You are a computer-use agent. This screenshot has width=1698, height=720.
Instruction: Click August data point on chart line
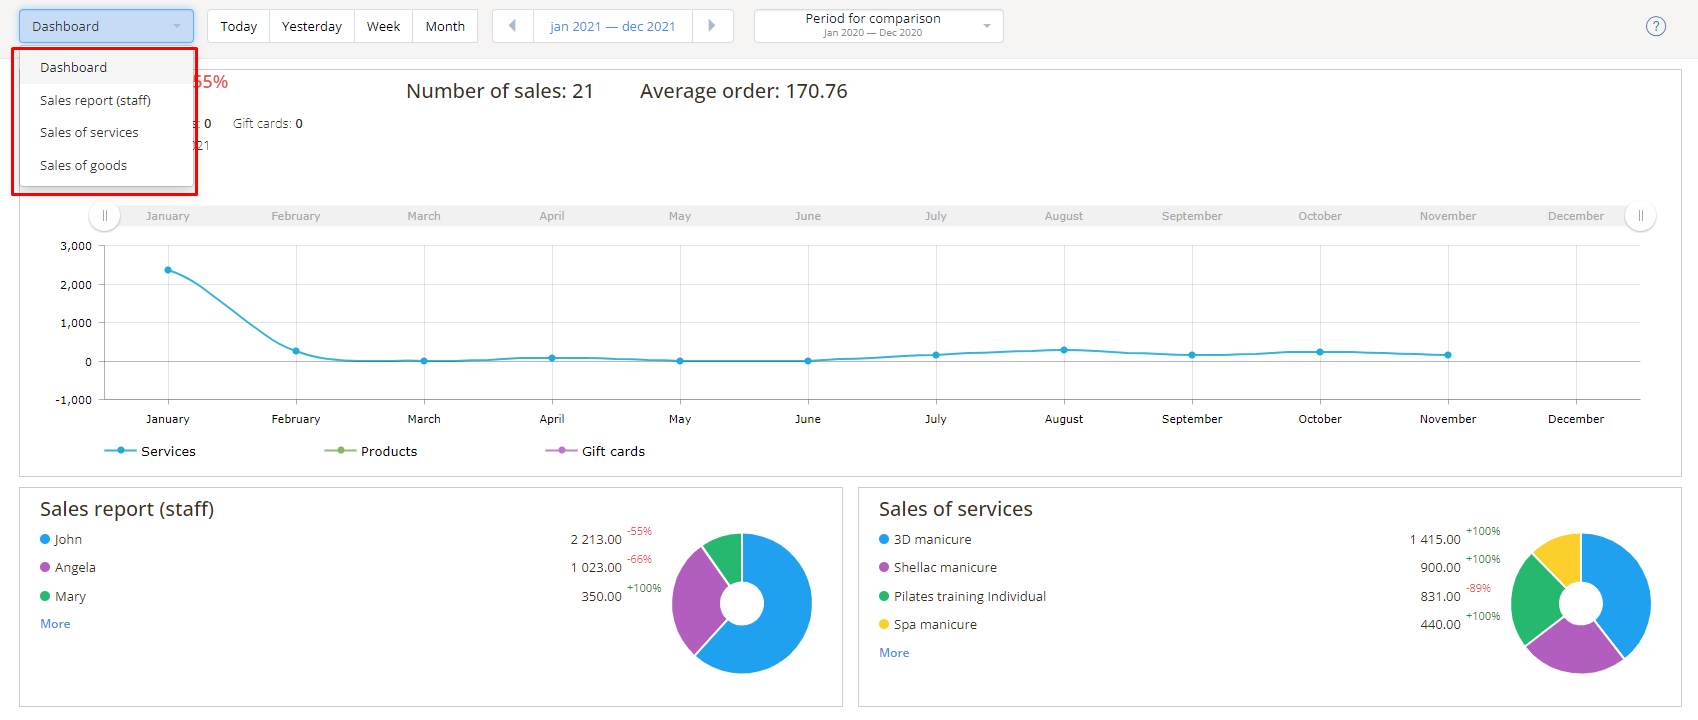point(1064,350)
